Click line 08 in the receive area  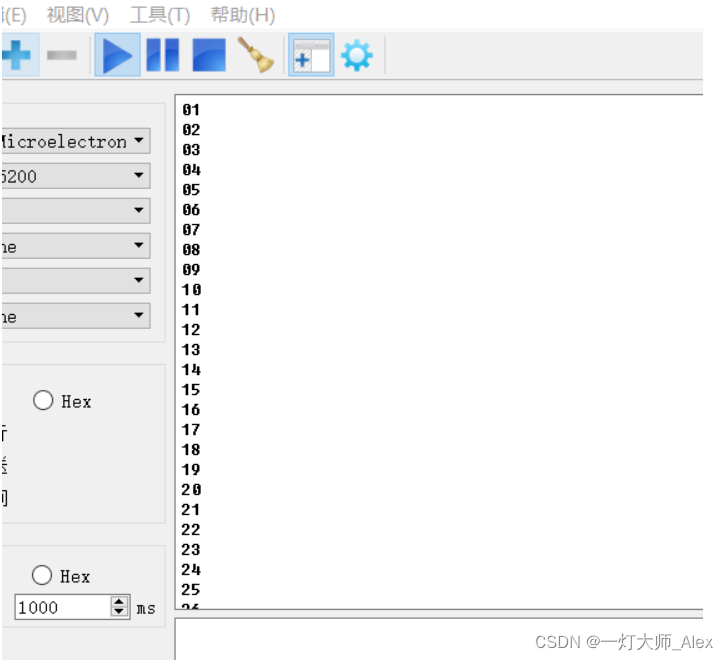point(191,250)
